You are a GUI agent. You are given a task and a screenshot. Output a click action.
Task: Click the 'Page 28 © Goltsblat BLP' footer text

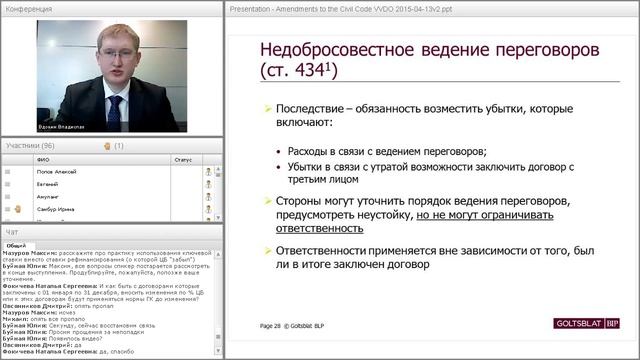[x=292, y=326]
